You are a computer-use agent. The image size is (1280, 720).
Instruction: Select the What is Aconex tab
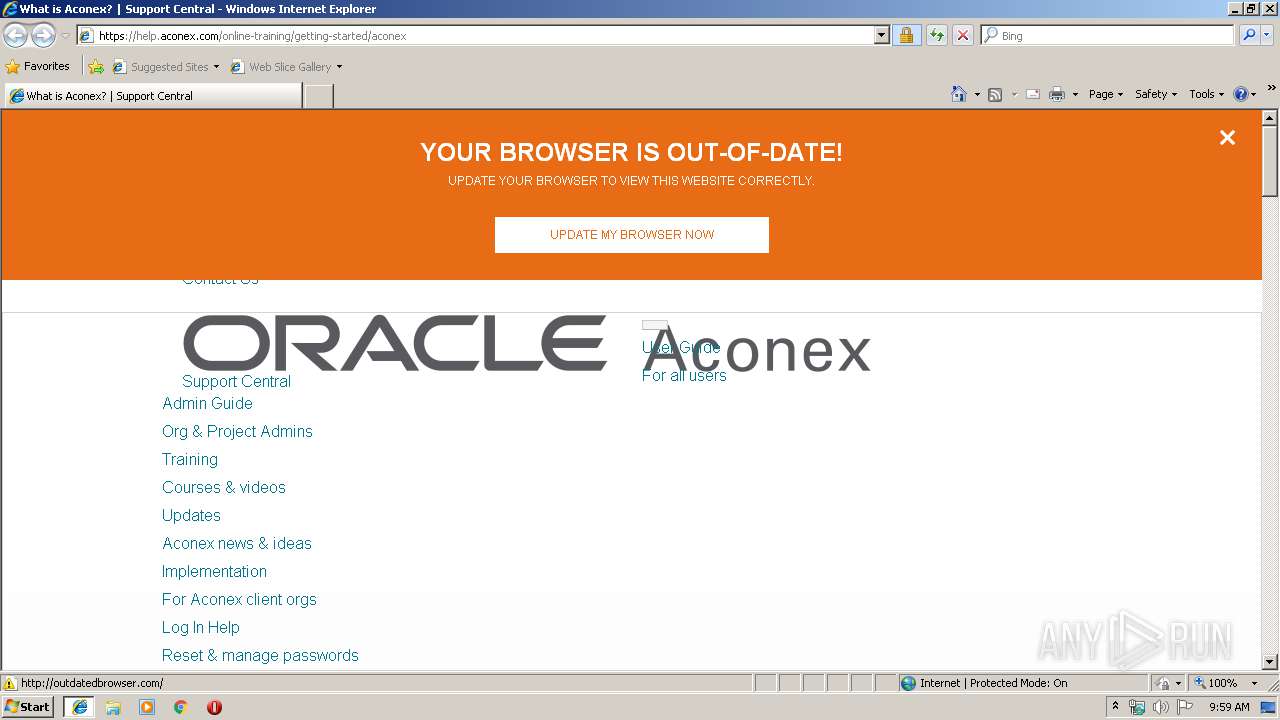152,96
